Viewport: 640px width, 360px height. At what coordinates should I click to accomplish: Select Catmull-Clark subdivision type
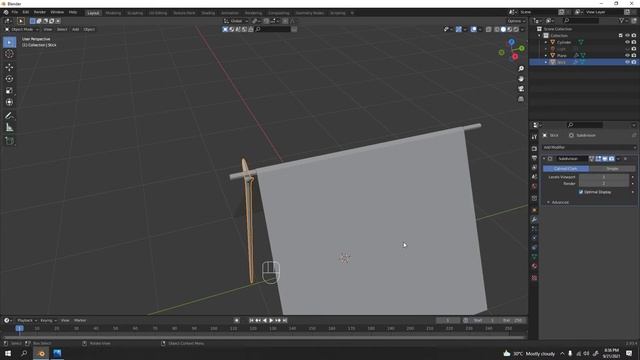(x=566, y=169)
